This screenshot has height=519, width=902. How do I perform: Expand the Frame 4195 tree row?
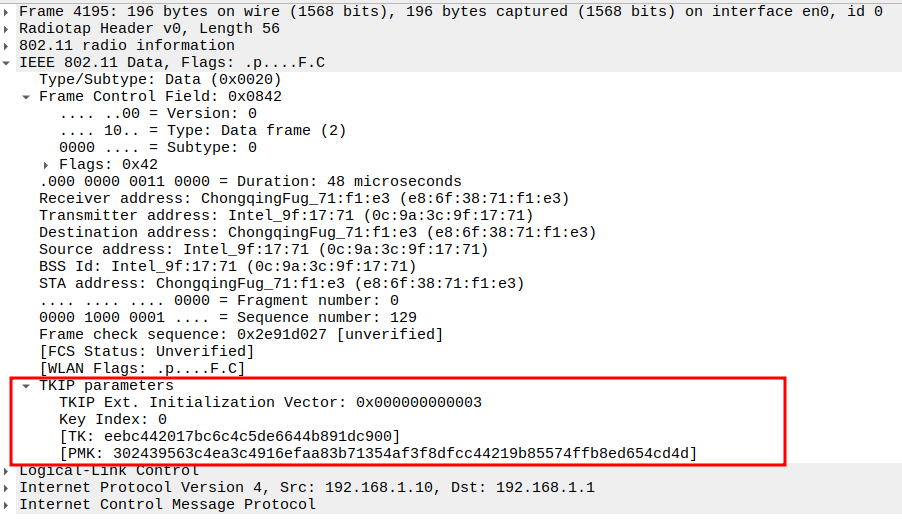coord(8,12)
